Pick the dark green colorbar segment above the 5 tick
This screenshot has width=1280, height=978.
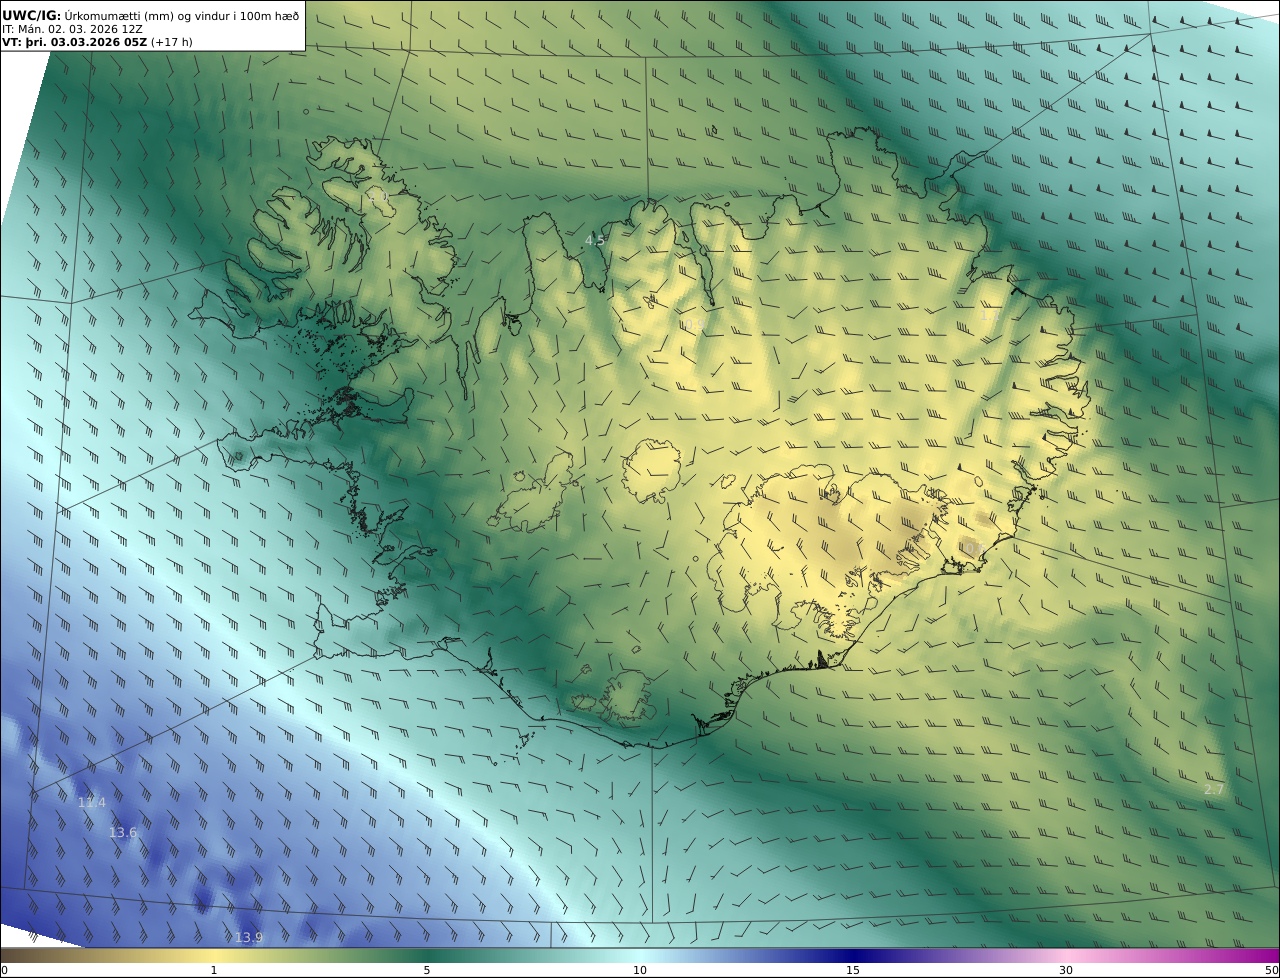tap(427, 955)
